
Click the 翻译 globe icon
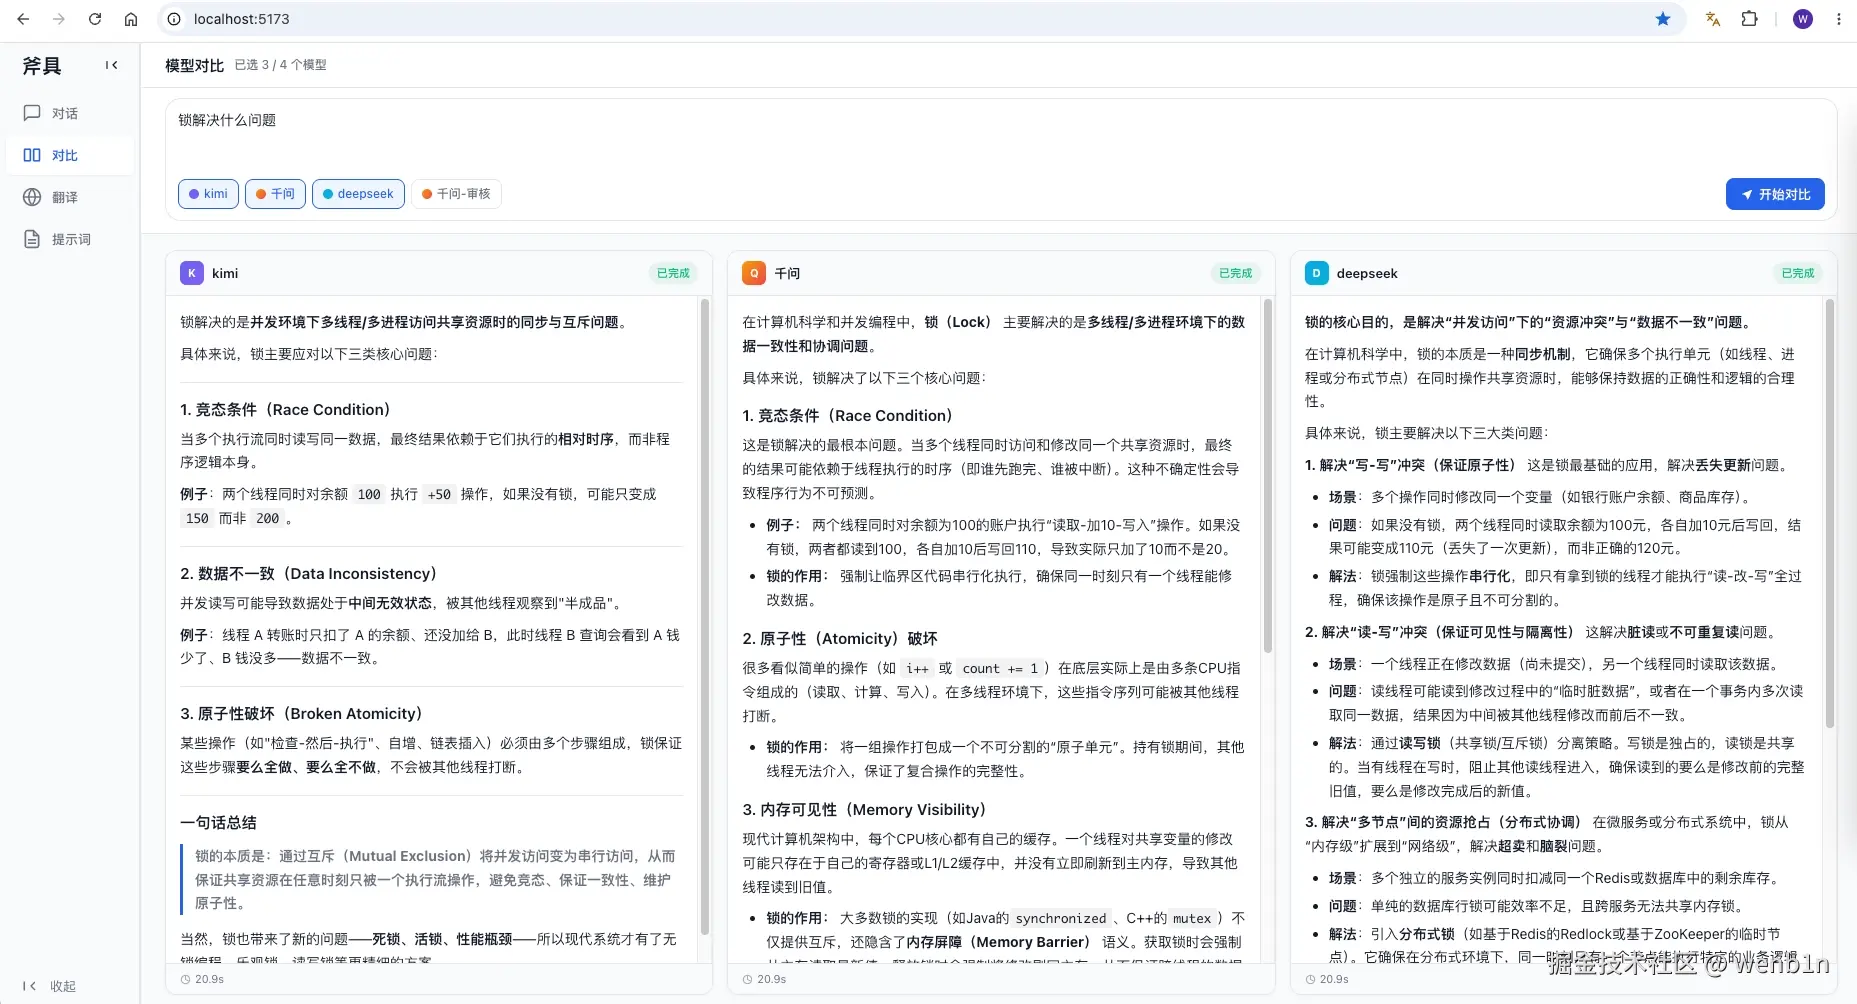click(32, 197)
